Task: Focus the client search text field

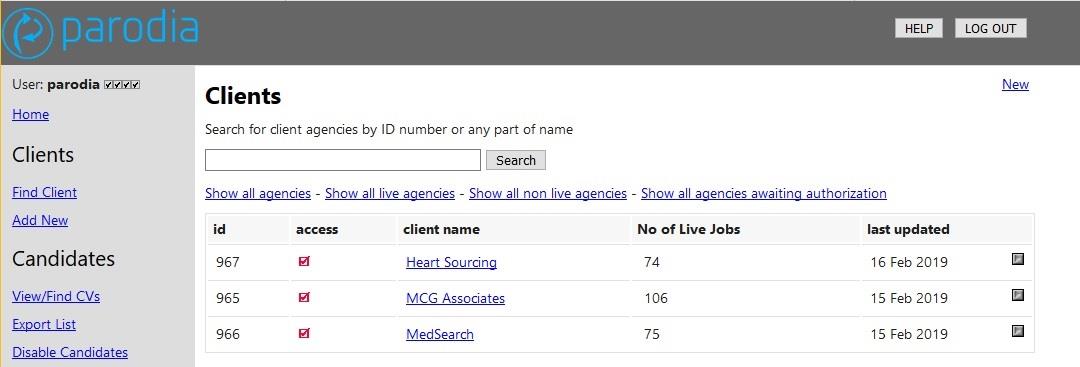Action: point(342,160)
